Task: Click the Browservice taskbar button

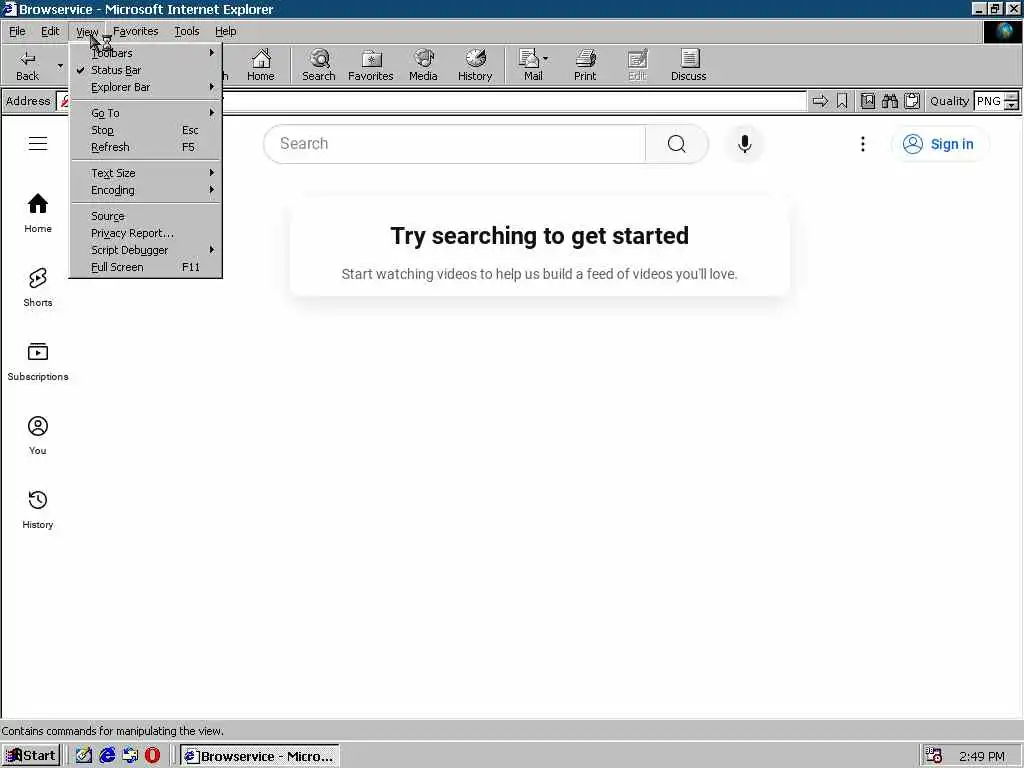Action: coord(260,756)
